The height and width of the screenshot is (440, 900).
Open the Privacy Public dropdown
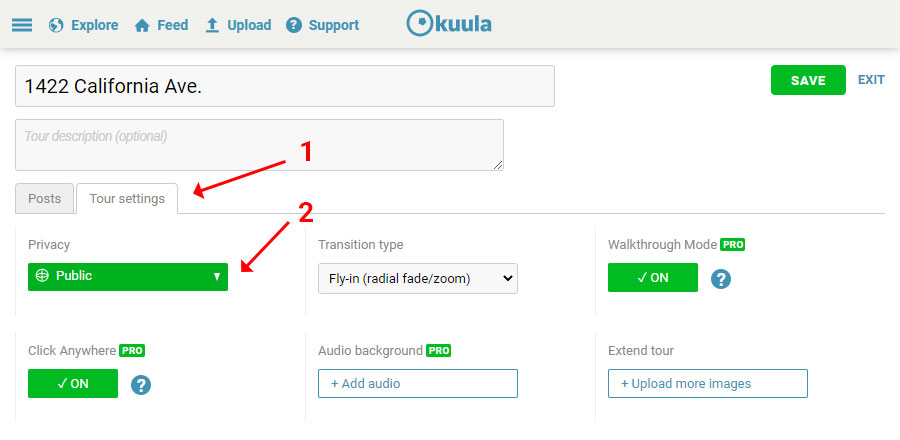[128, 277]
